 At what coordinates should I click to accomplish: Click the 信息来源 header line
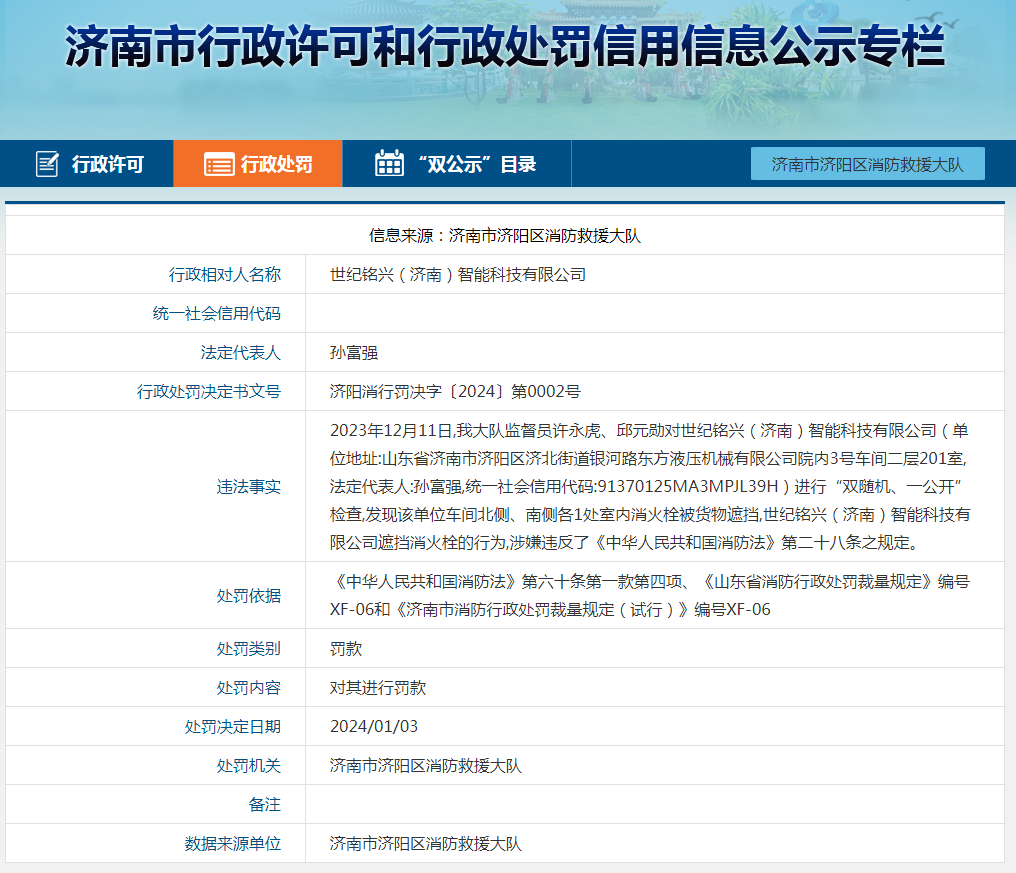505,236
